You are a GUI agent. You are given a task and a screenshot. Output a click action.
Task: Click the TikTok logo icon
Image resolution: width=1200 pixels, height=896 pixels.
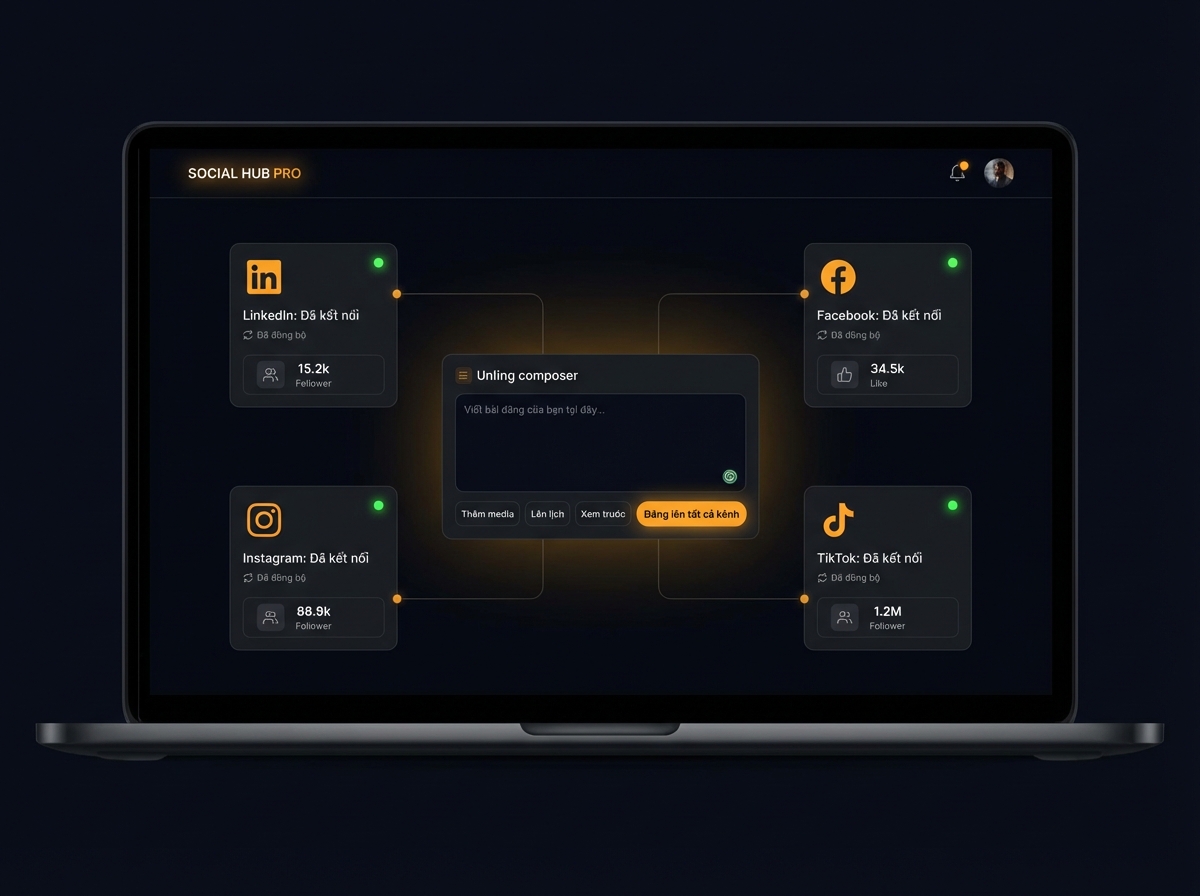838,520
